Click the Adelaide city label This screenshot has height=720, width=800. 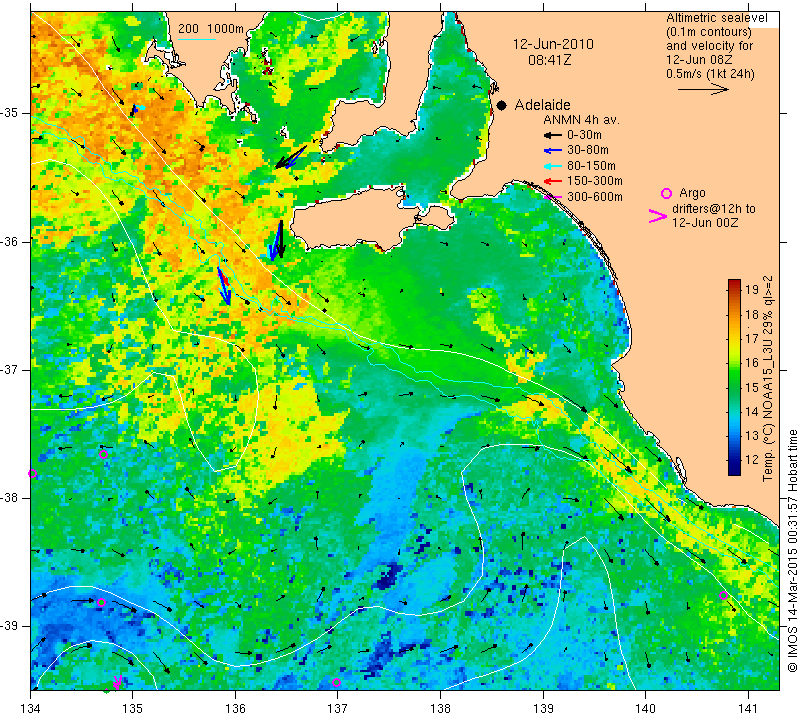542,105
